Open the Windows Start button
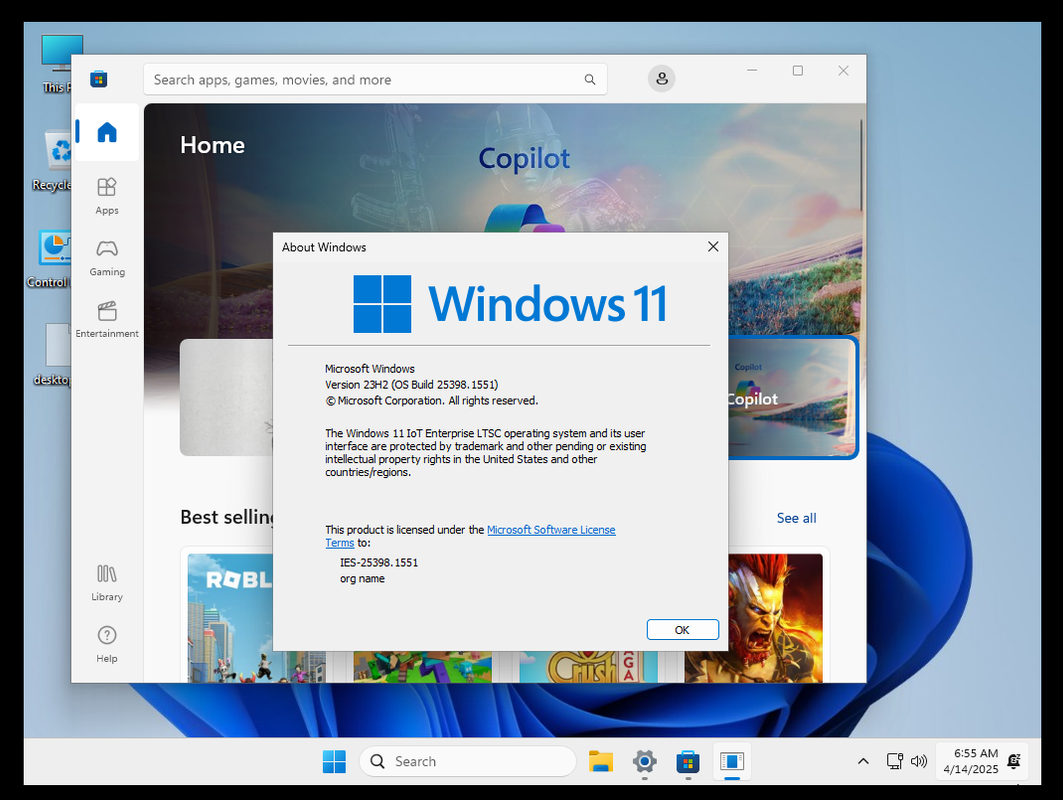Image resolution: width=1063 pixels, height=800 pixels. coord(334,761)
